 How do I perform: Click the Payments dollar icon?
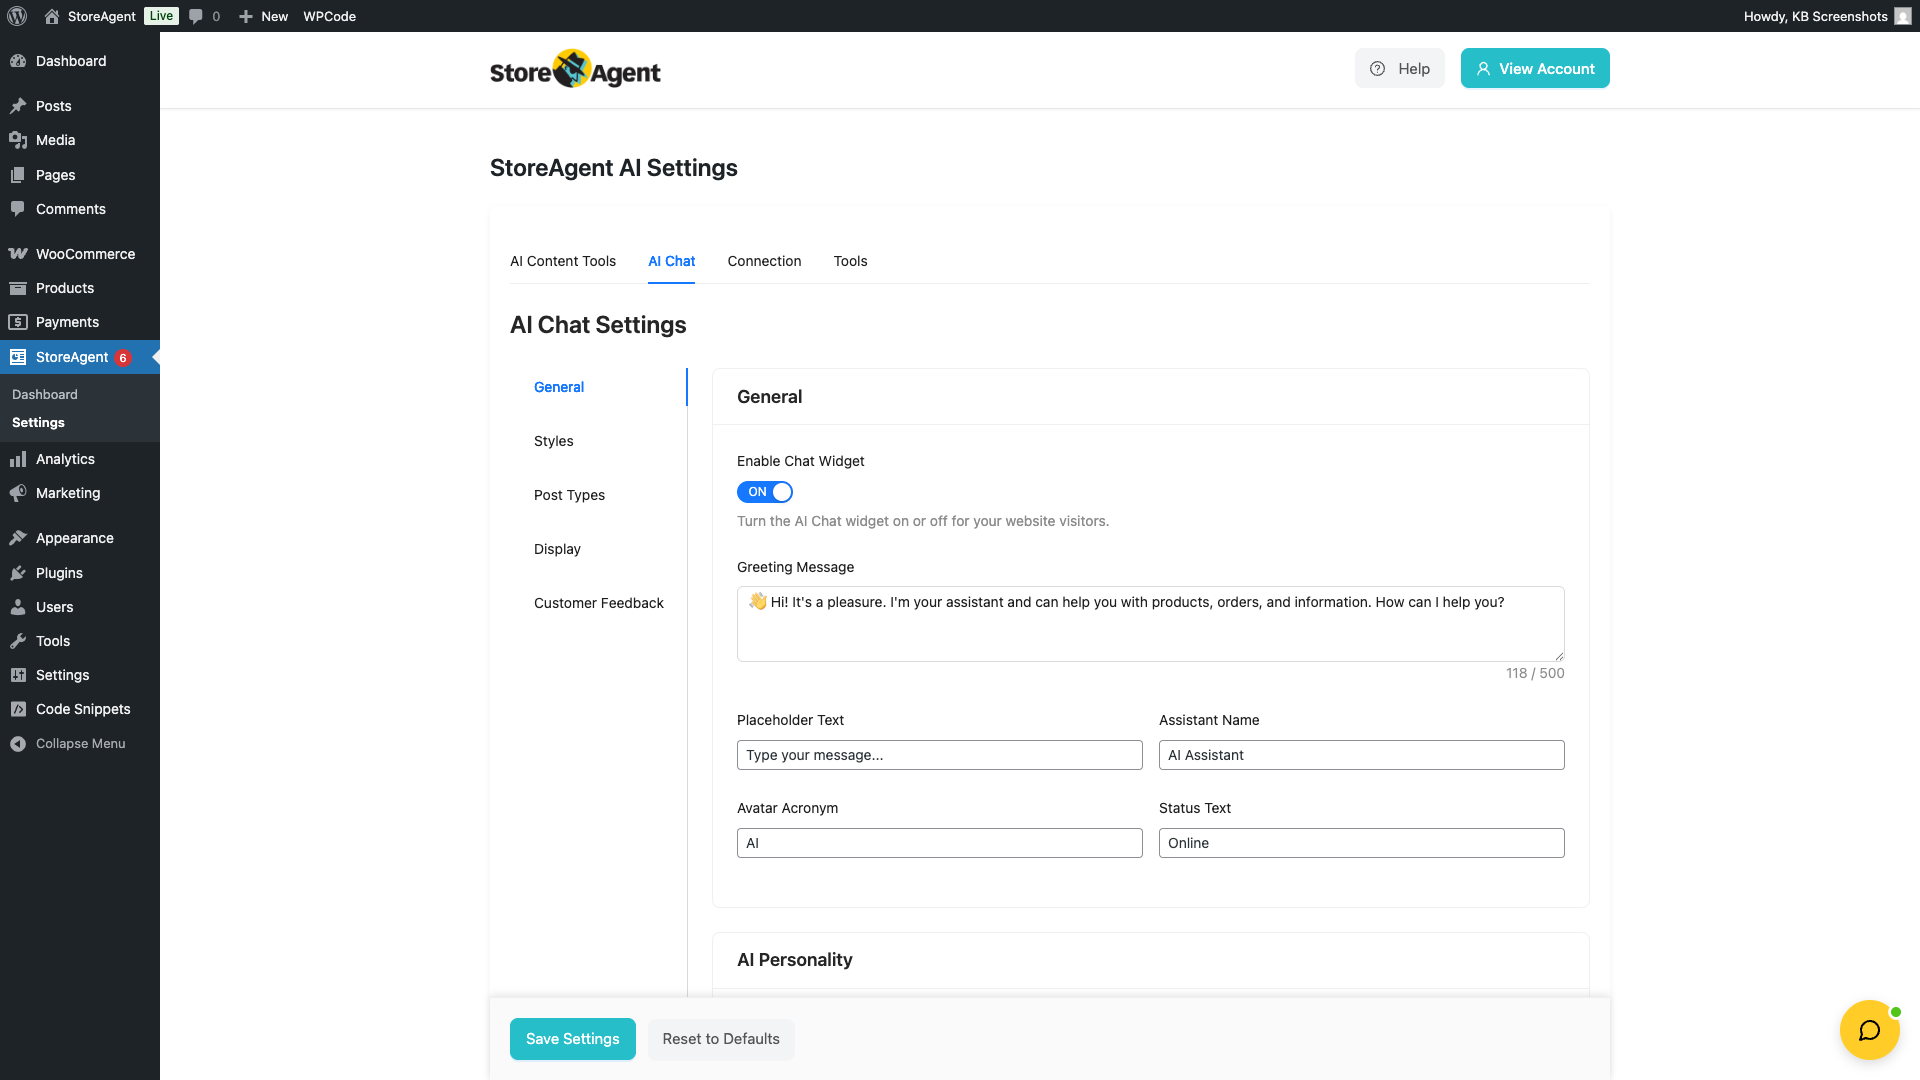(18, 322)
